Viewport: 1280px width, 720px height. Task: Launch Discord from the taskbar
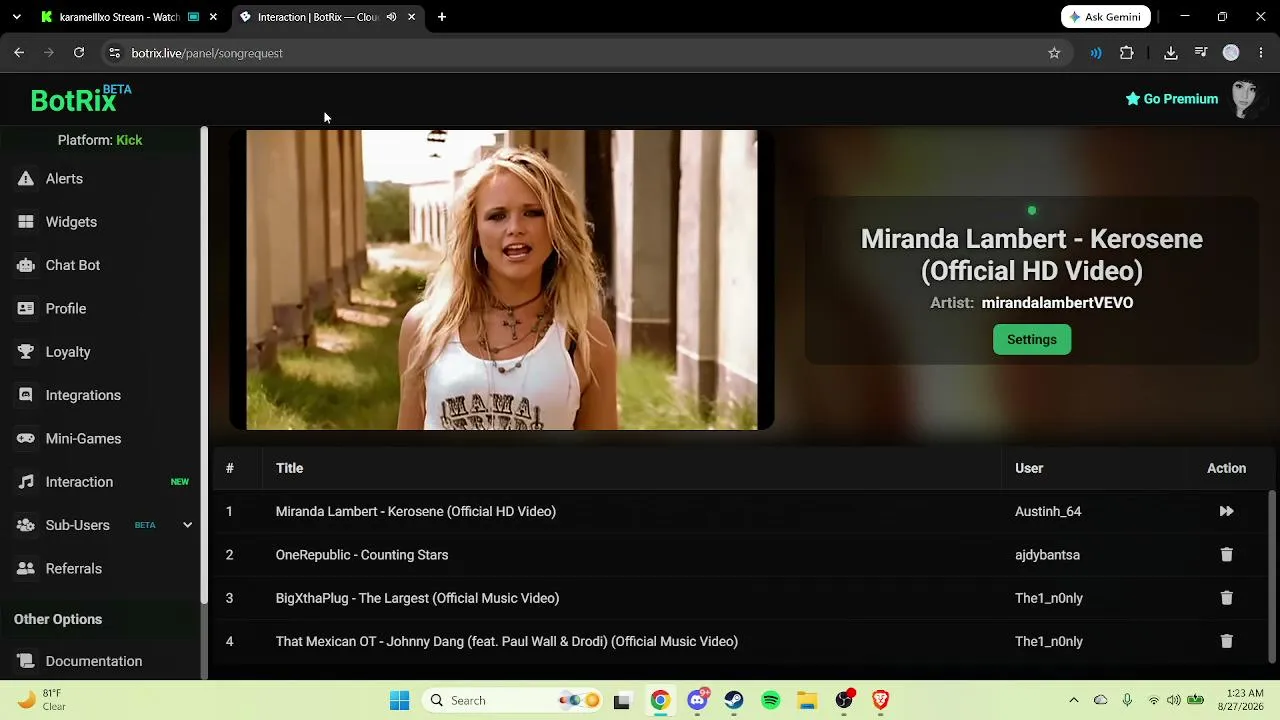[x=697, y=700]
